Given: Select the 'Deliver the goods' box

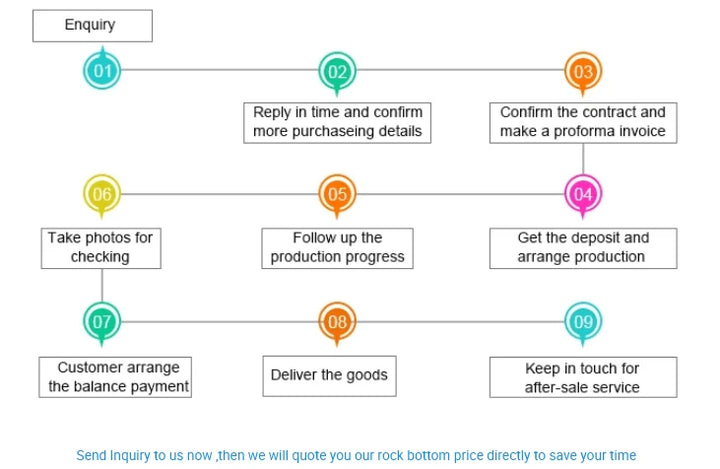Looking at the screenshot, I should tap(329, 376).
